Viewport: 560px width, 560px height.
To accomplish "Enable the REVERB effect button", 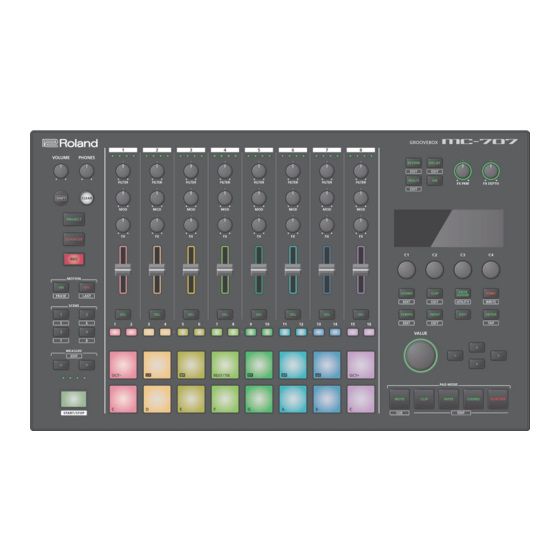I will [414, 163].
